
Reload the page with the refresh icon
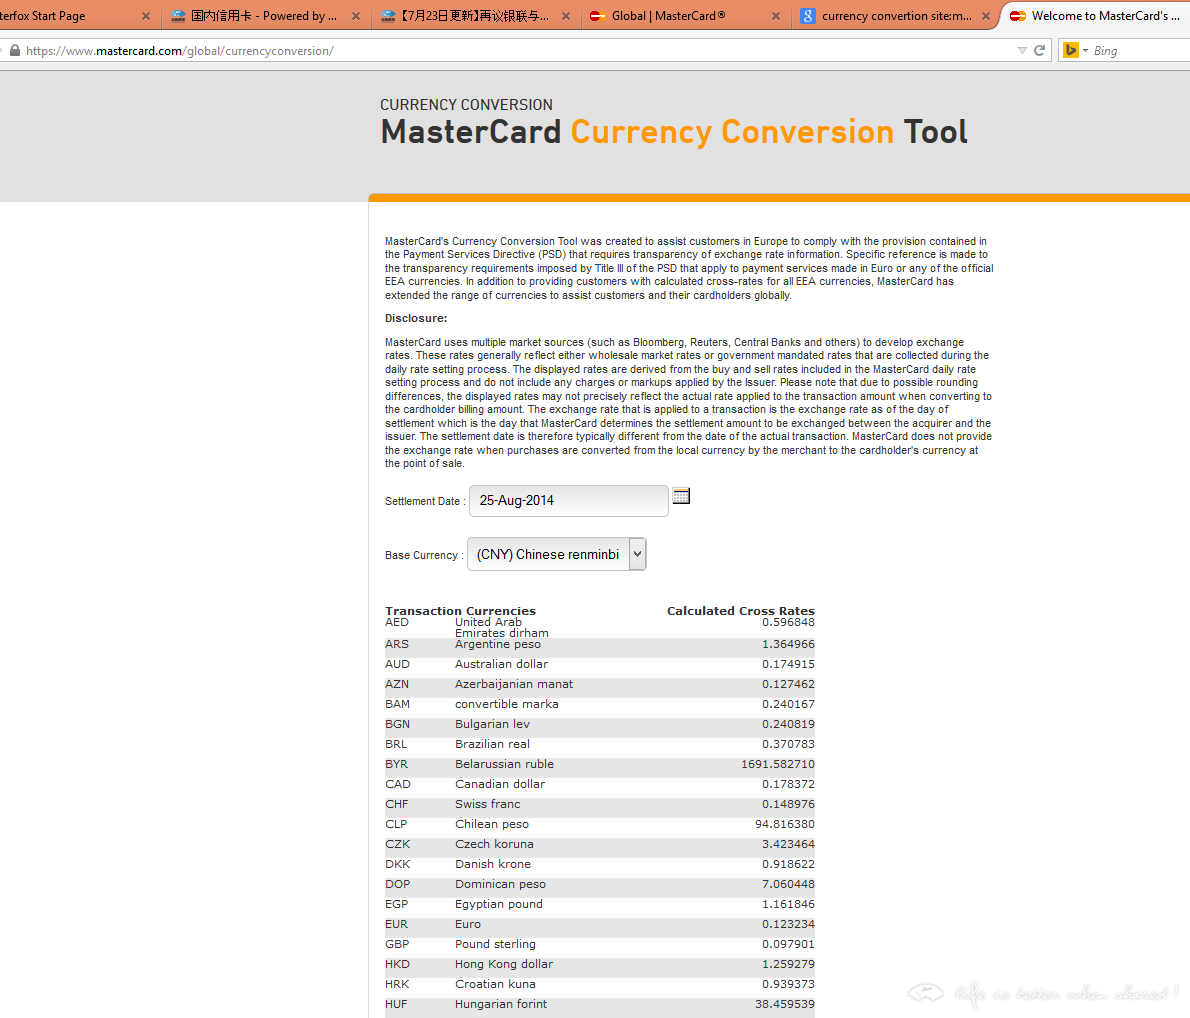[1040, 51]
